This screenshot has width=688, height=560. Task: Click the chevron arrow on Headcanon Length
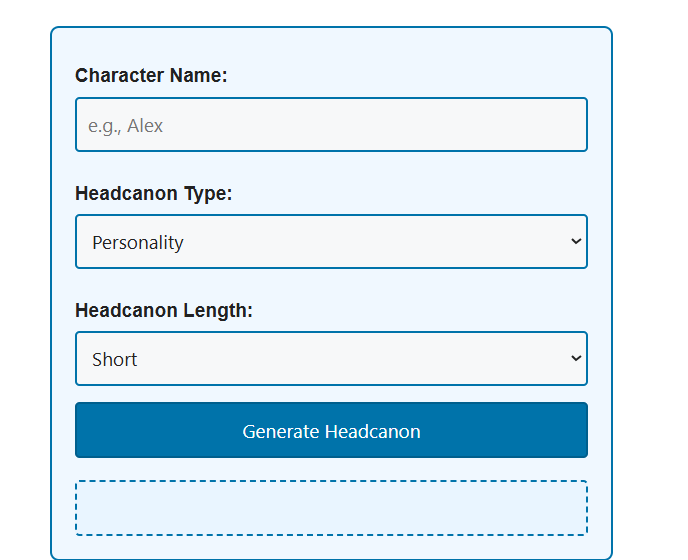575,359
